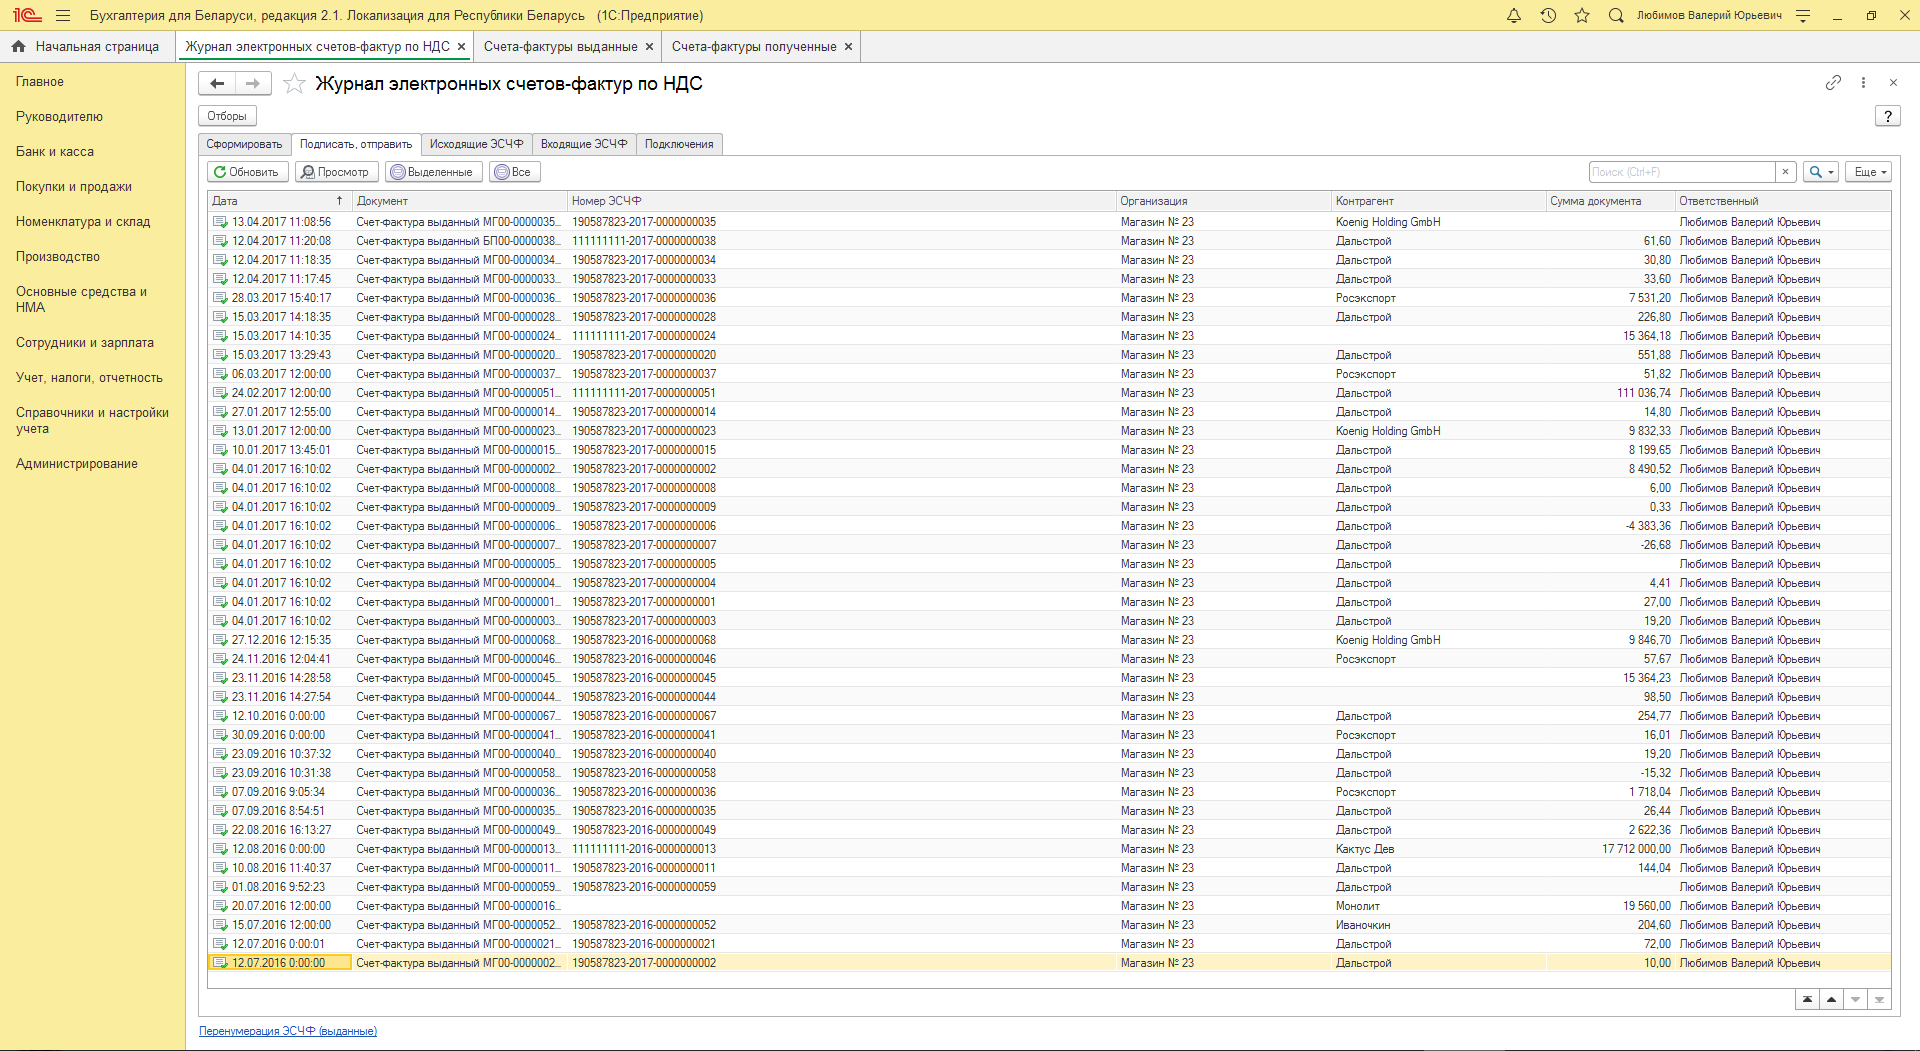Go back with the left arrow
1920x1051 pixels.
217,84
